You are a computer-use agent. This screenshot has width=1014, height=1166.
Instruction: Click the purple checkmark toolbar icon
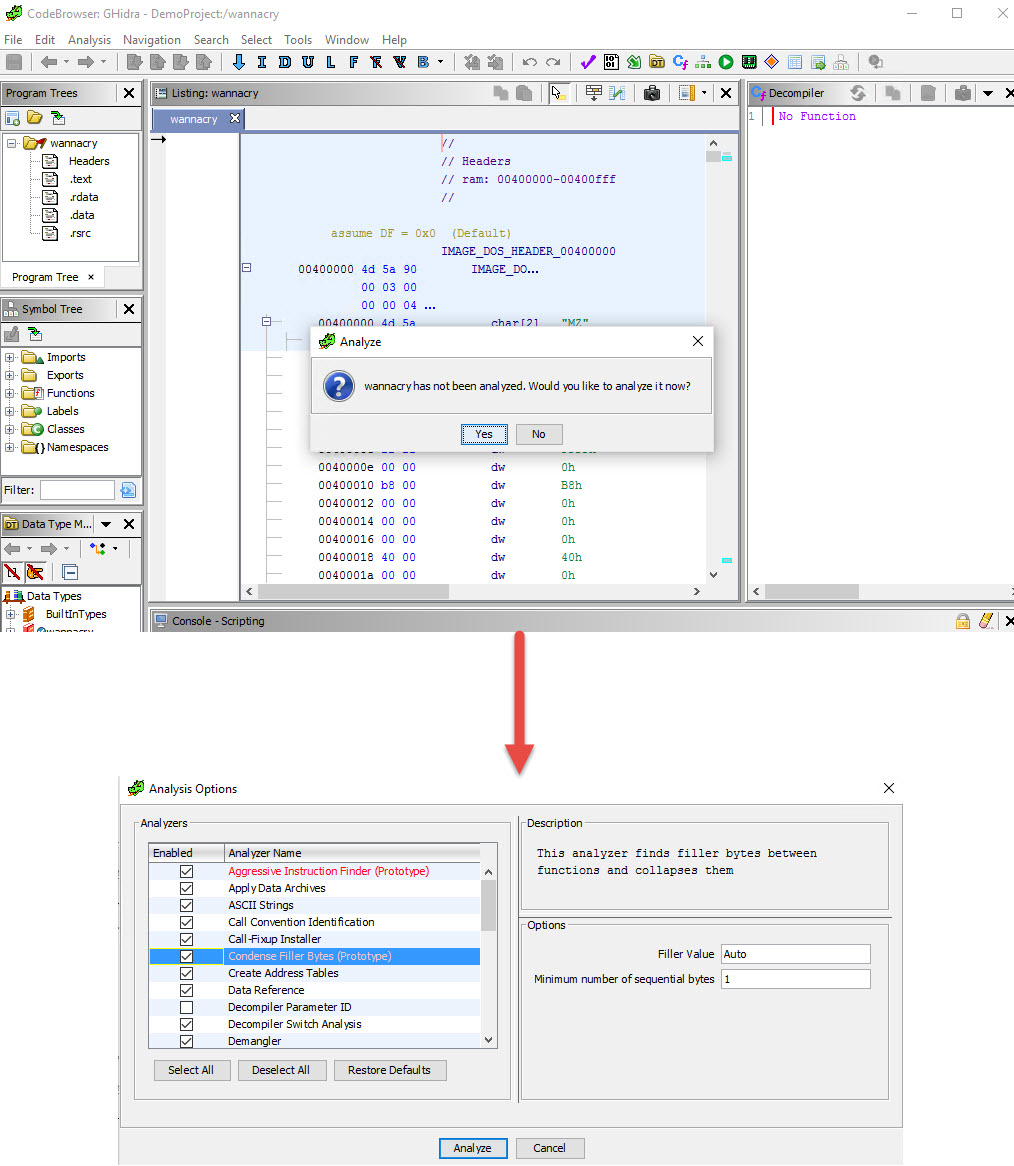pos(588,62)
